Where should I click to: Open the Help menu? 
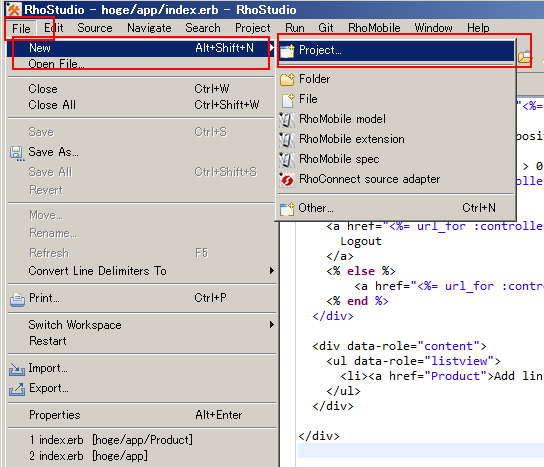click(x=478, y=28)
